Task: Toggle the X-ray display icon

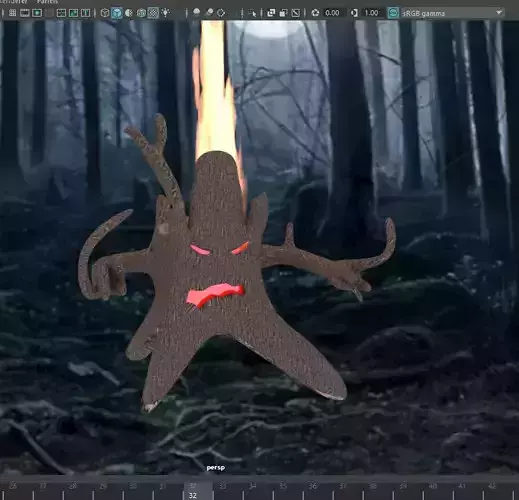Action: 271,13
